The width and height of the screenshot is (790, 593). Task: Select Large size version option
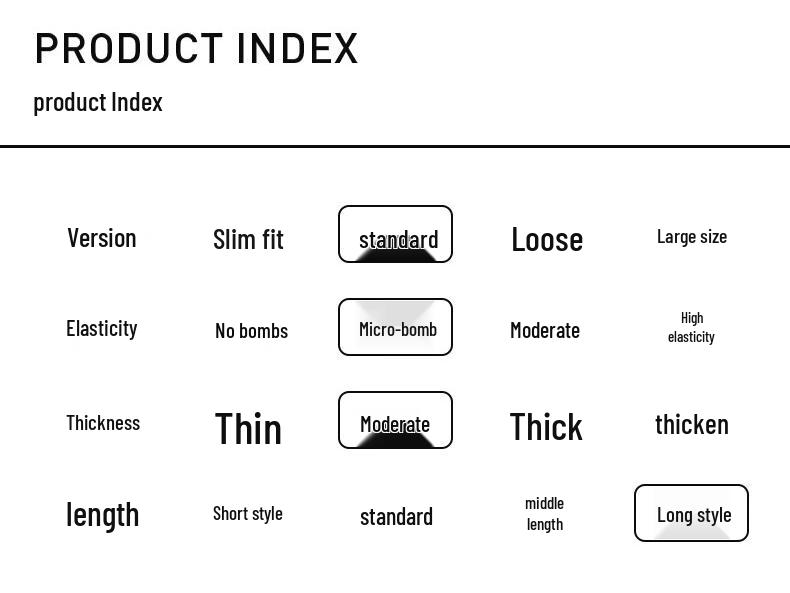click(692, 237)
